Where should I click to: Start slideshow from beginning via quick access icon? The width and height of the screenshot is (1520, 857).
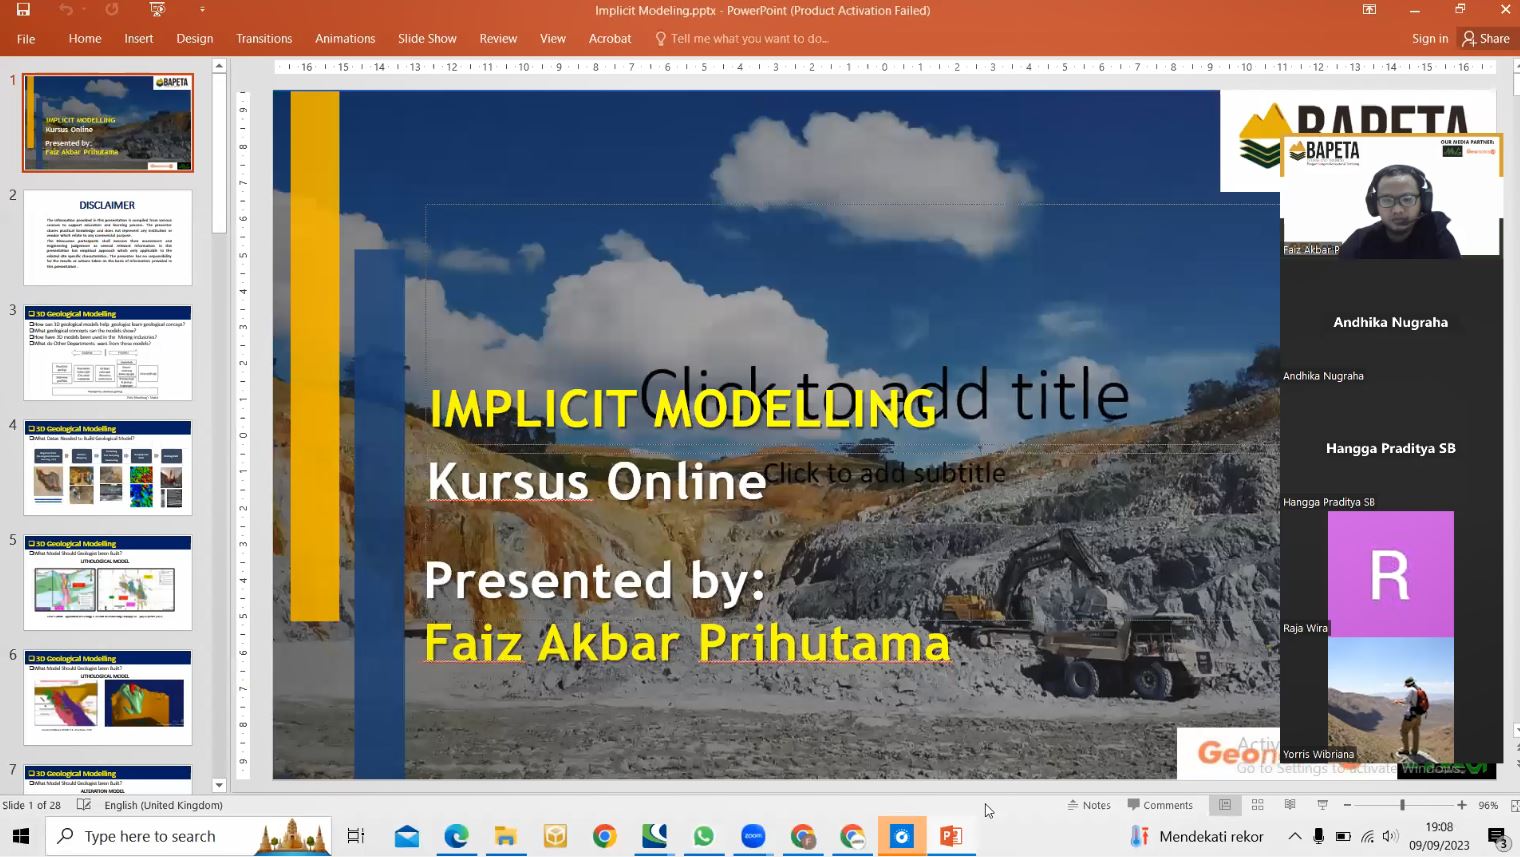pos(157,10)
